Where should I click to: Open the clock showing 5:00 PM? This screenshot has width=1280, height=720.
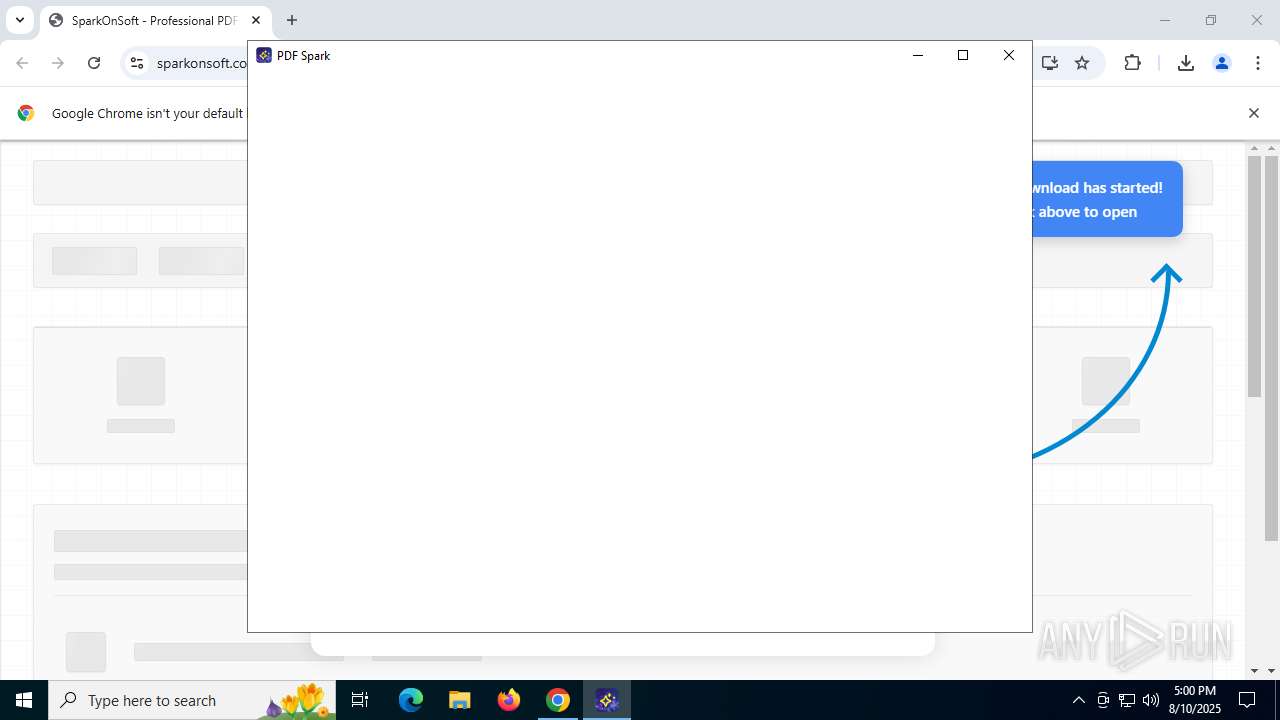[x=1195, y=700]
